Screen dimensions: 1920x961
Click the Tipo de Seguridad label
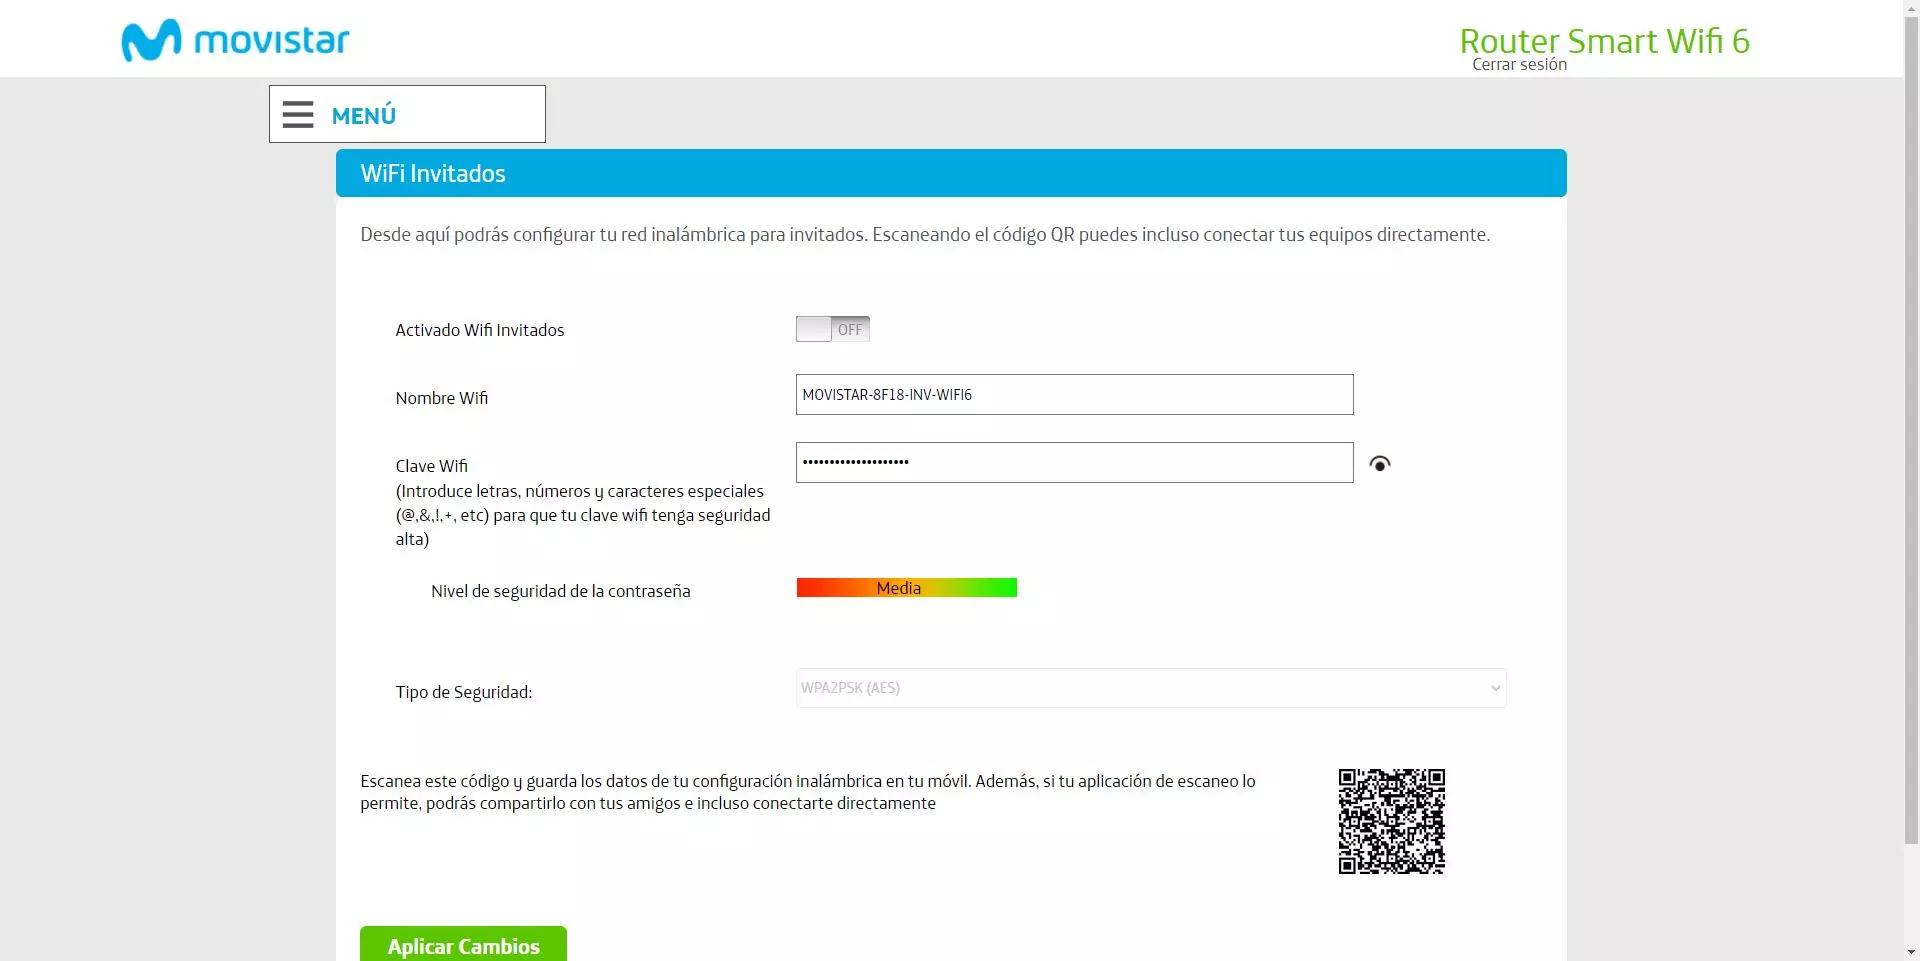tap(464, 692)
